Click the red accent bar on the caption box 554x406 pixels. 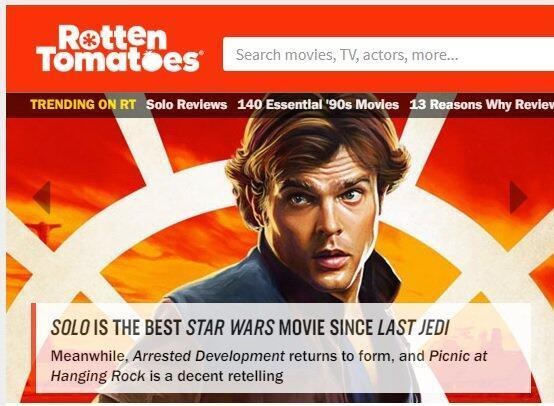click(33, 348)
